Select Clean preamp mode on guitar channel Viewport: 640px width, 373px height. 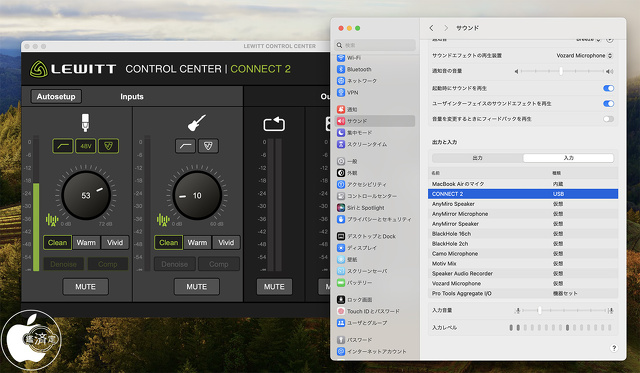169,242
